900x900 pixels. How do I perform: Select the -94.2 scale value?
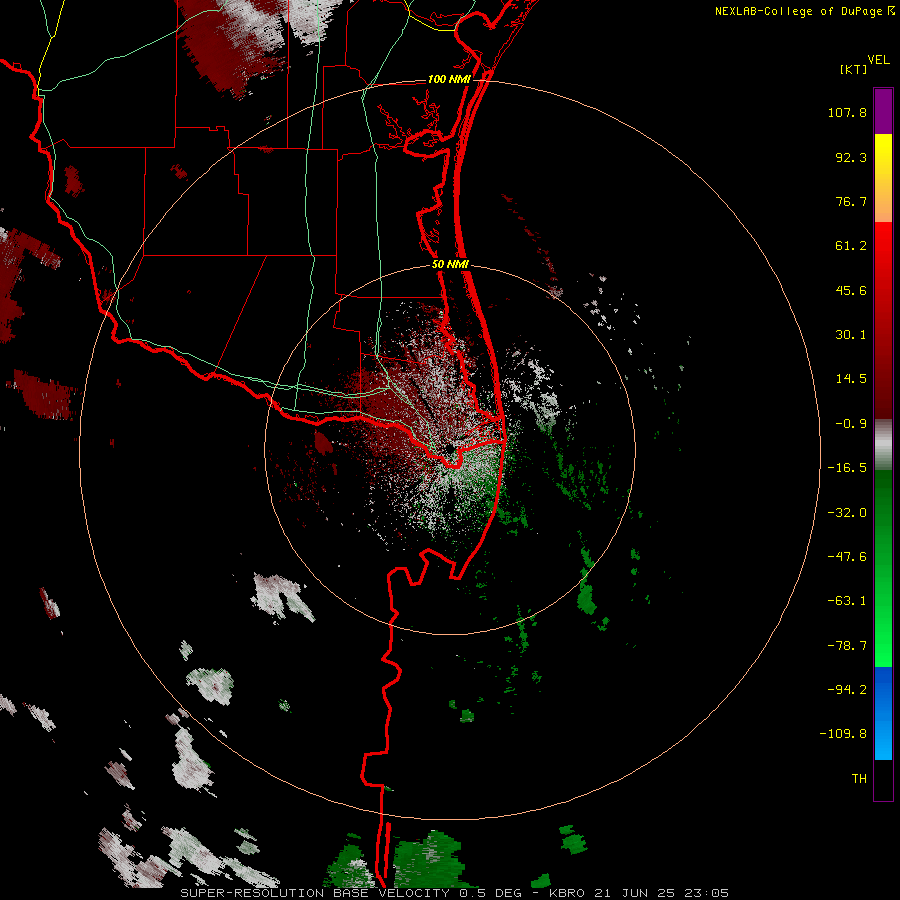pos(847,689)
